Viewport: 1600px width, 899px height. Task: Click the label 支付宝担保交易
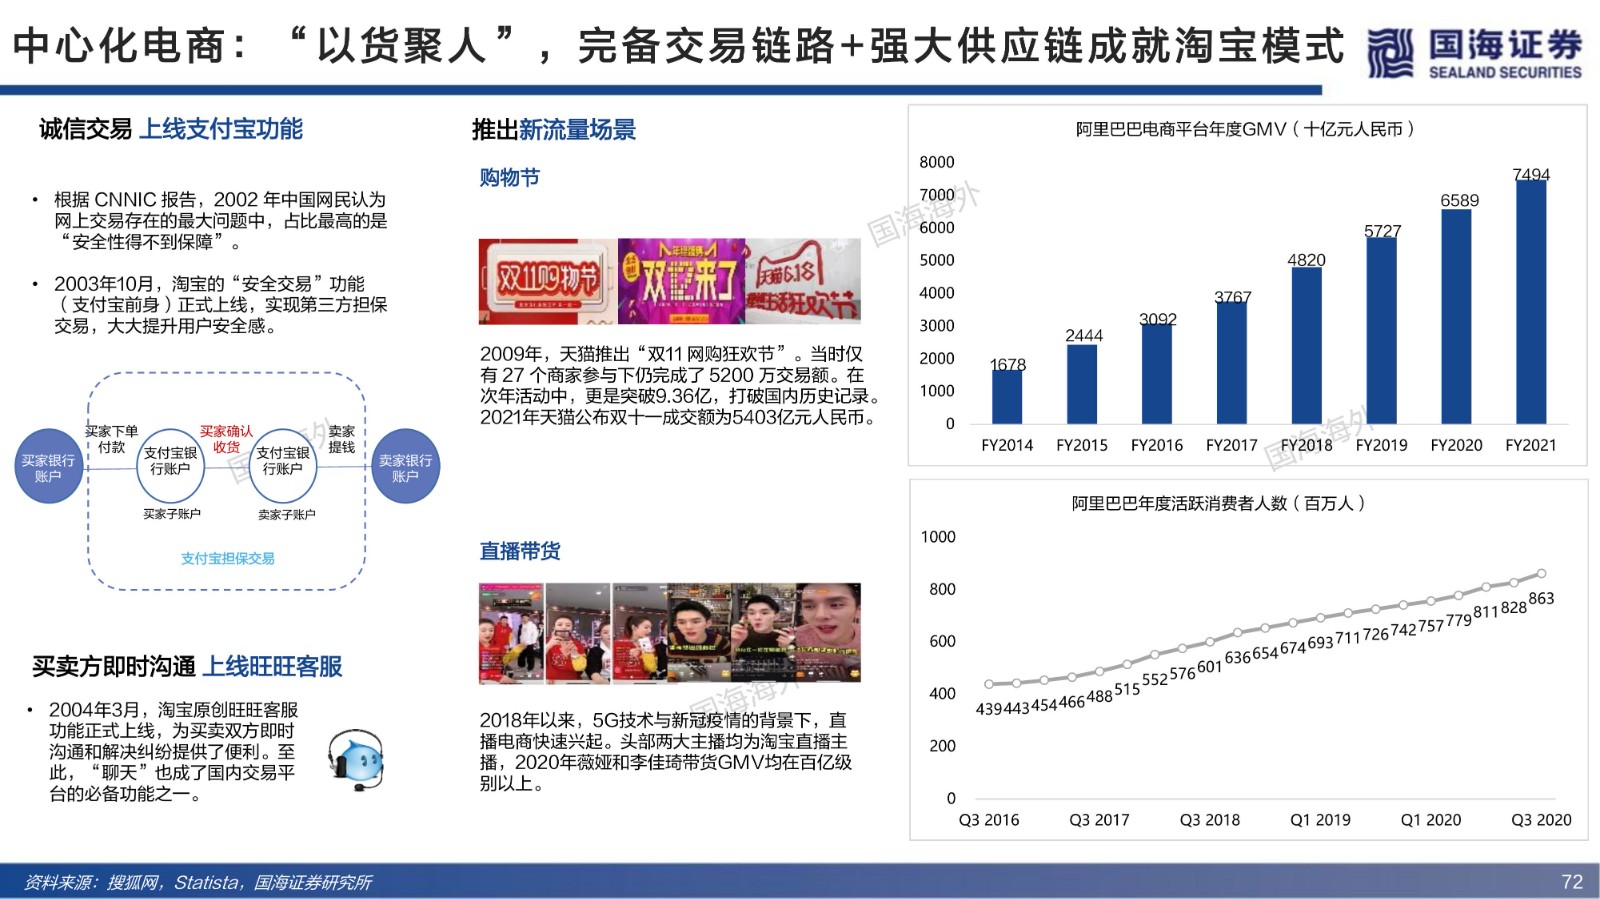(227, 558)
